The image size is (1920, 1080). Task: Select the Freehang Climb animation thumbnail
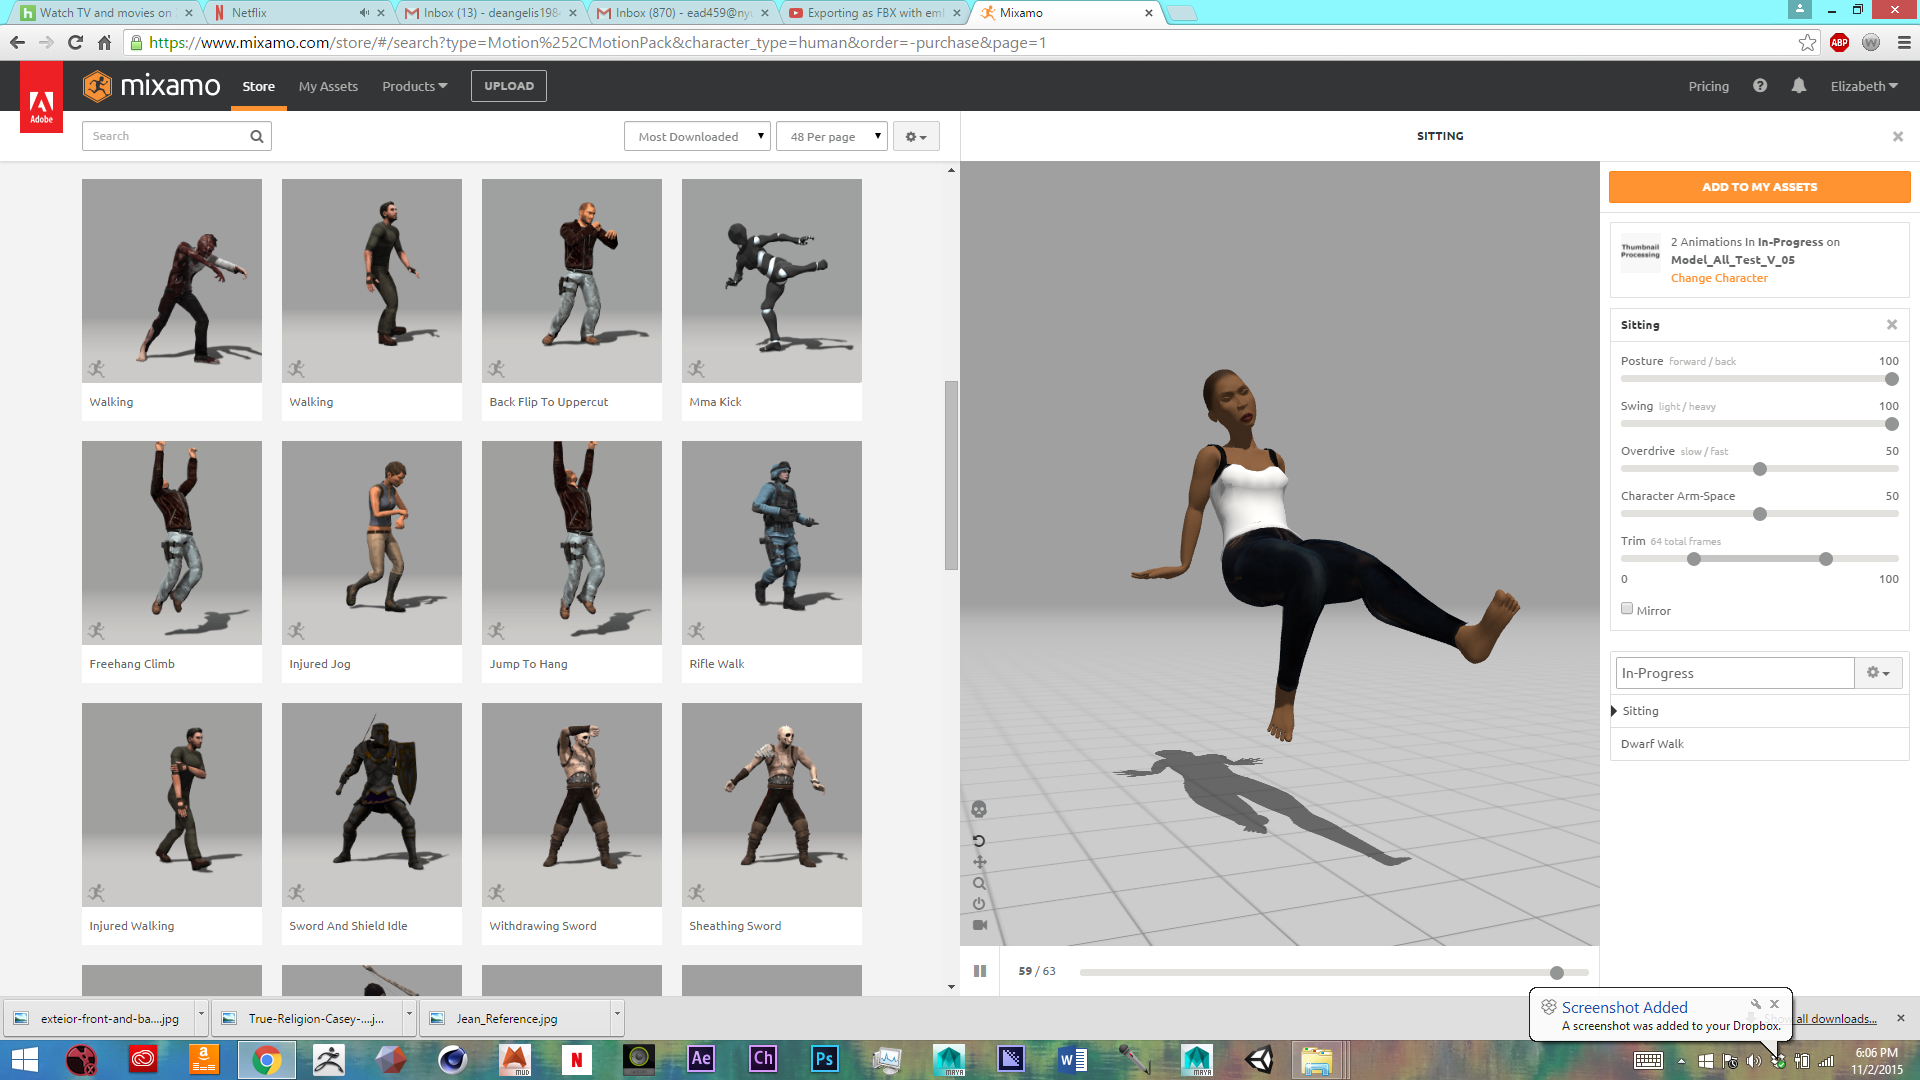click(171, 543)
